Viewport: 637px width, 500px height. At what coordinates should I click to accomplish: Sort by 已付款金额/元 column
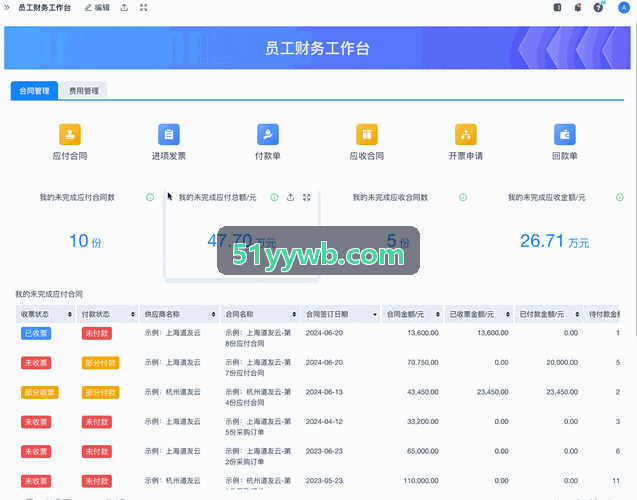tap(577, 314)
